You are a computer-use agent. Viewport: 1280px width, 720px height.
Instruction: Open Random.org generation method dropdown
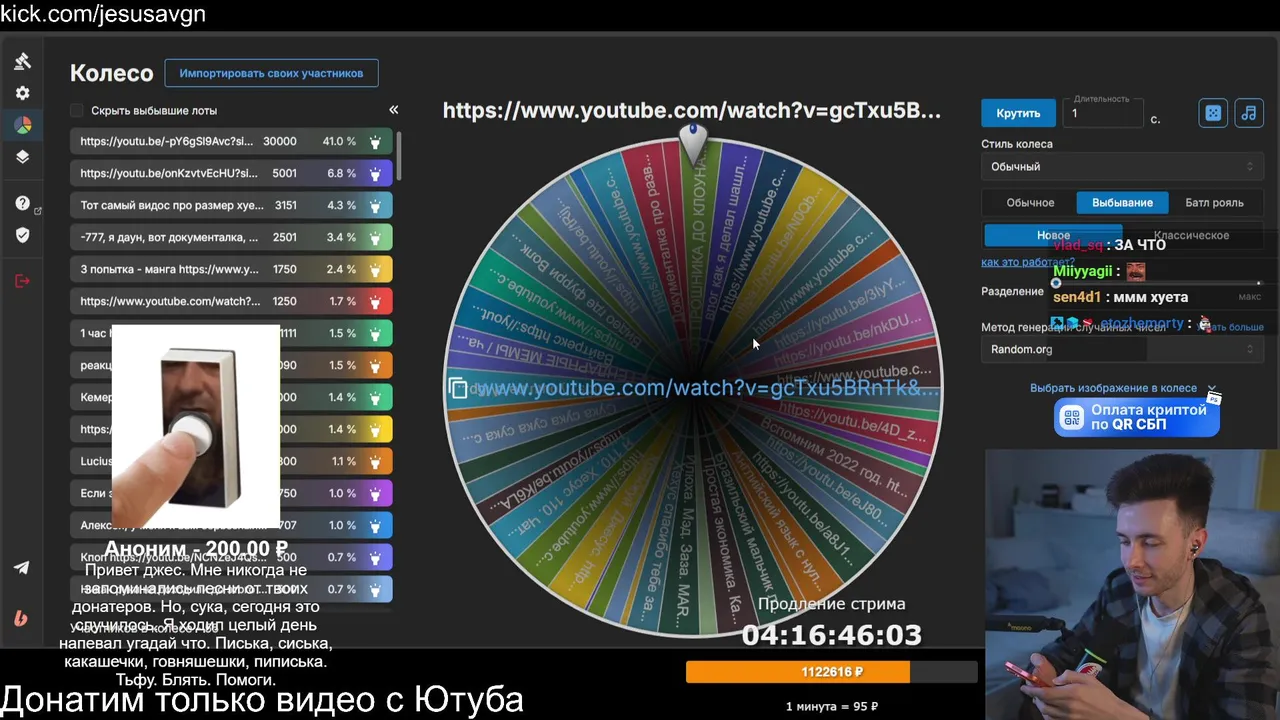click(1122, 349)
